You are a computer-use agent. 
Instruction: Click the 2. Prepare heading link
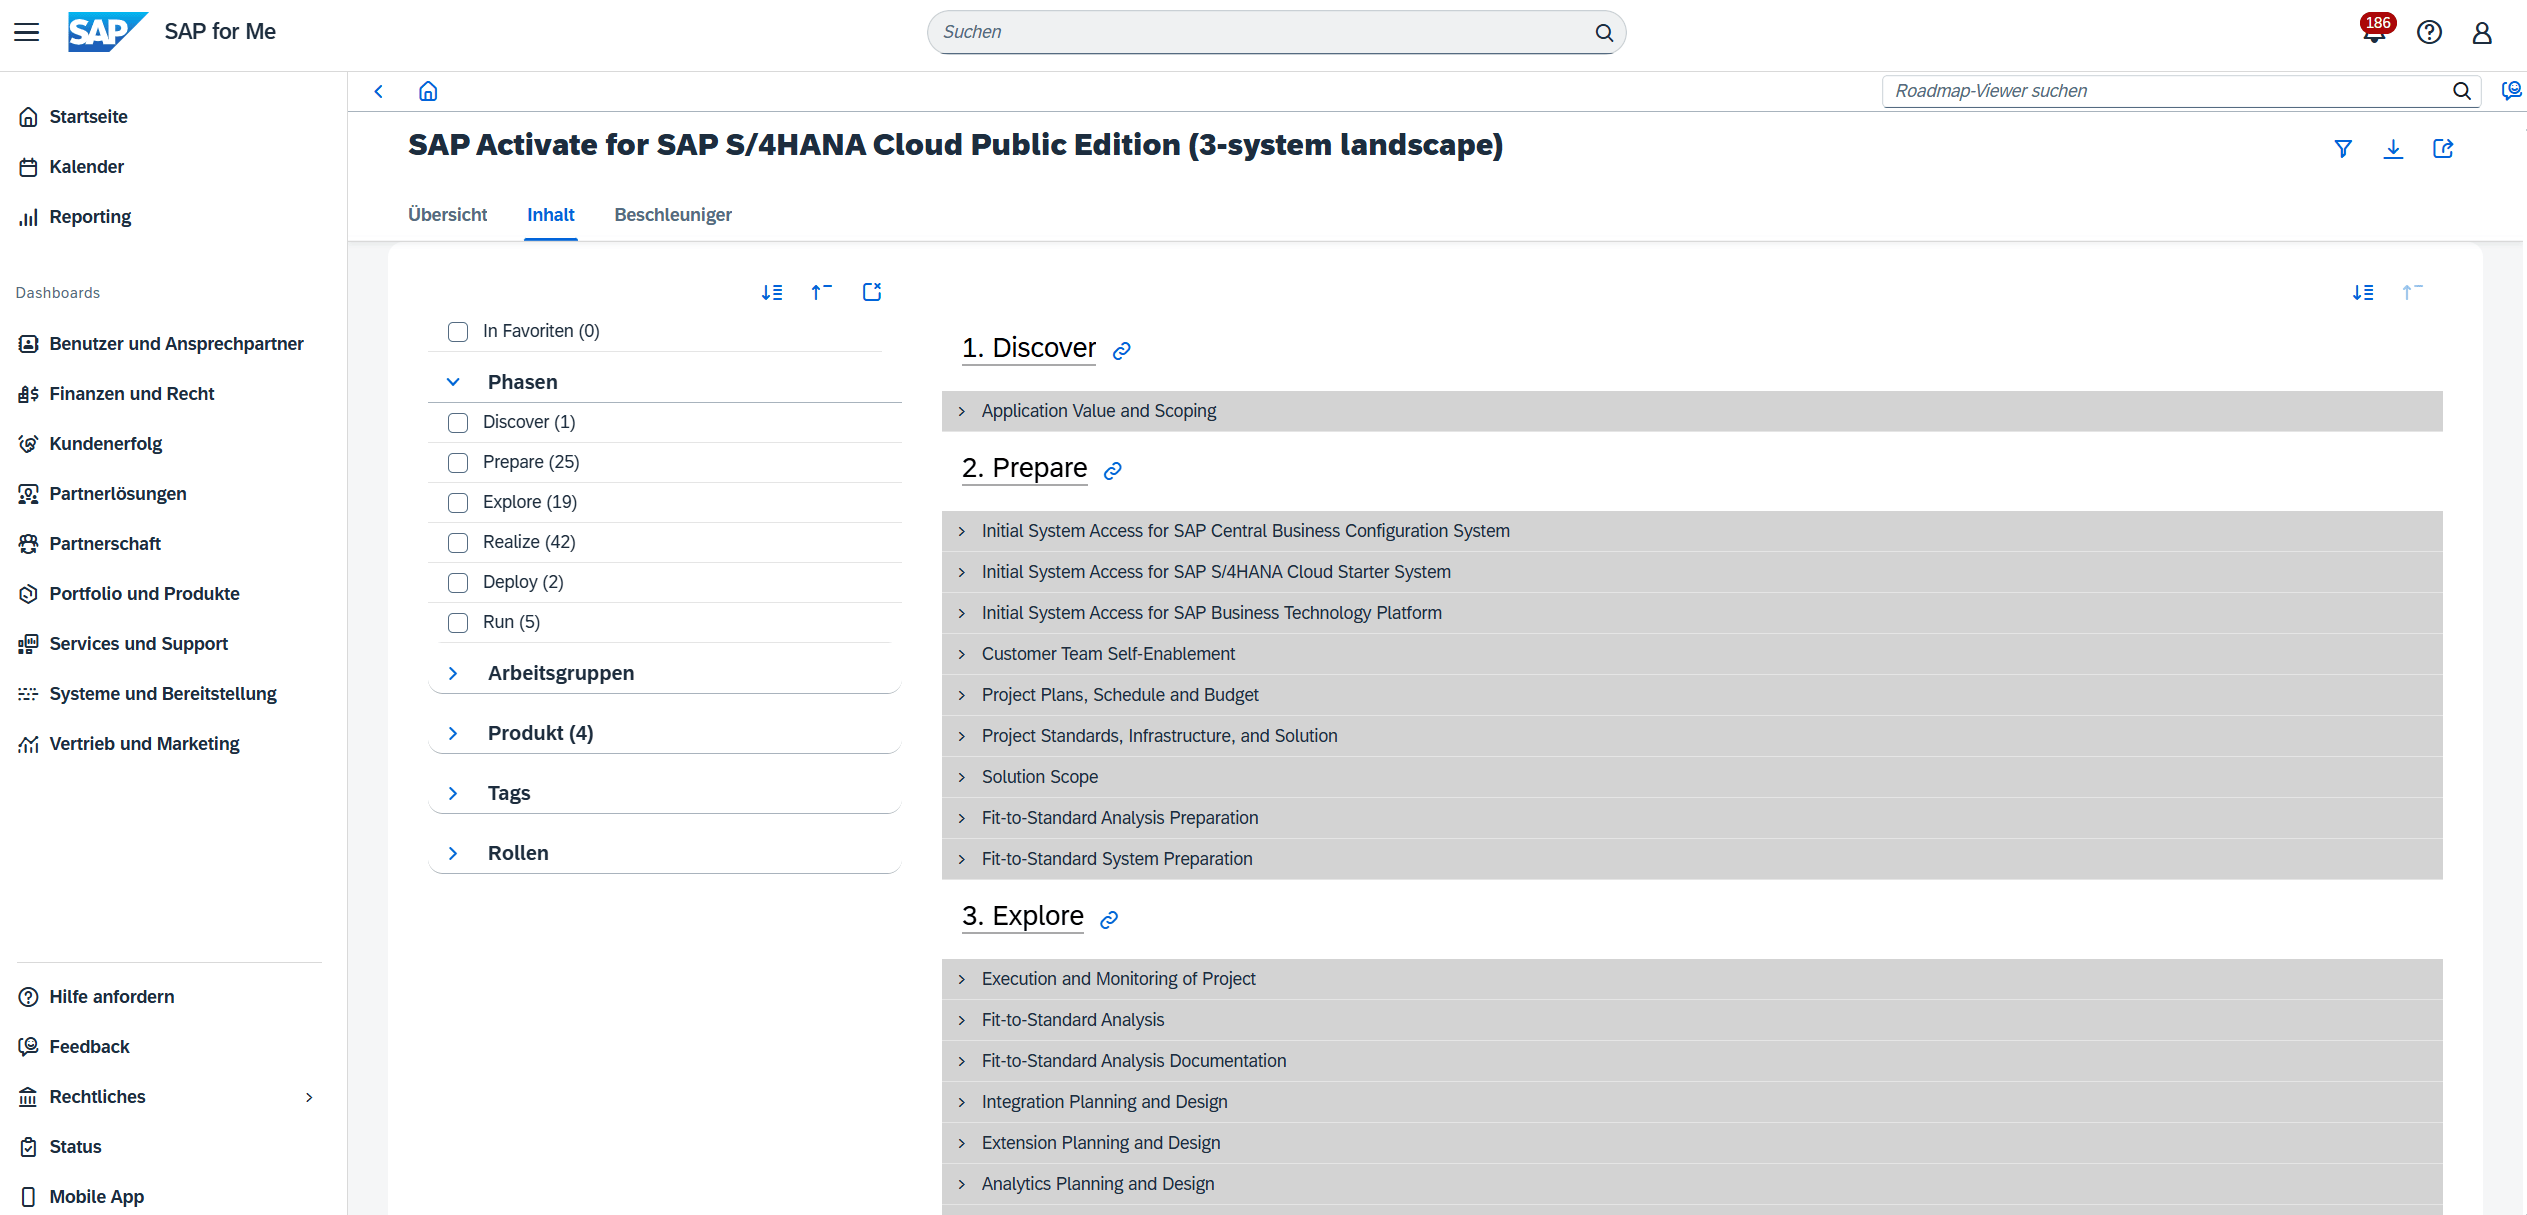pyautogui.click(x=1024, y=468)
